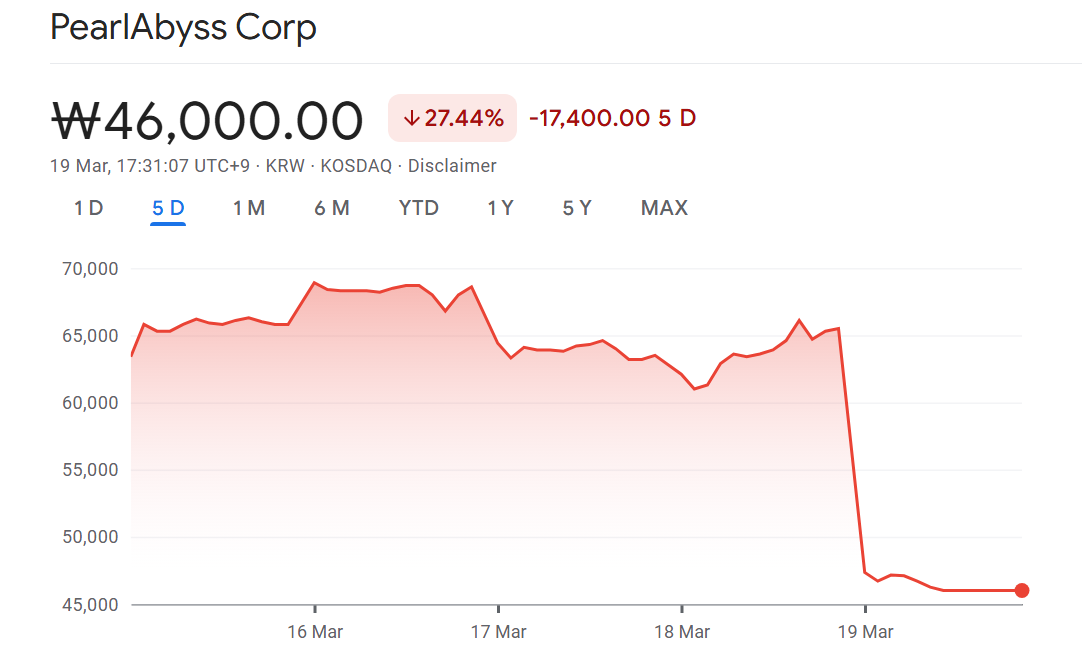Switch to the 1 D time range
Image resolution: width=1082 pixels, height=669 pixels.
pyautogui.click(x=88, y=208)
